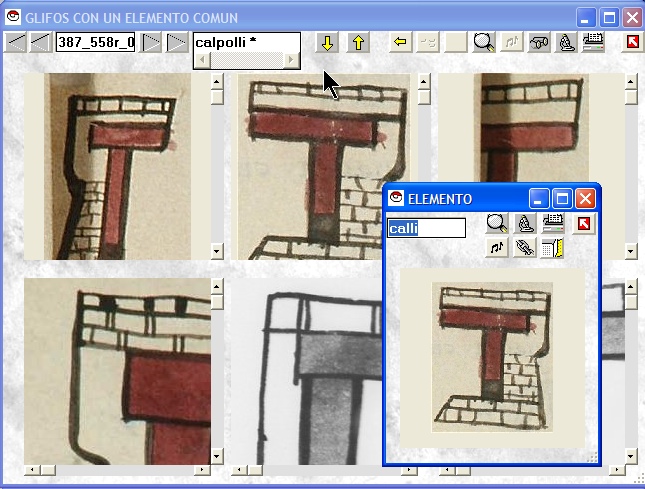Click the yellow up arrow in main toolbar
Screen dimensions: 645x489
point(357,42)
